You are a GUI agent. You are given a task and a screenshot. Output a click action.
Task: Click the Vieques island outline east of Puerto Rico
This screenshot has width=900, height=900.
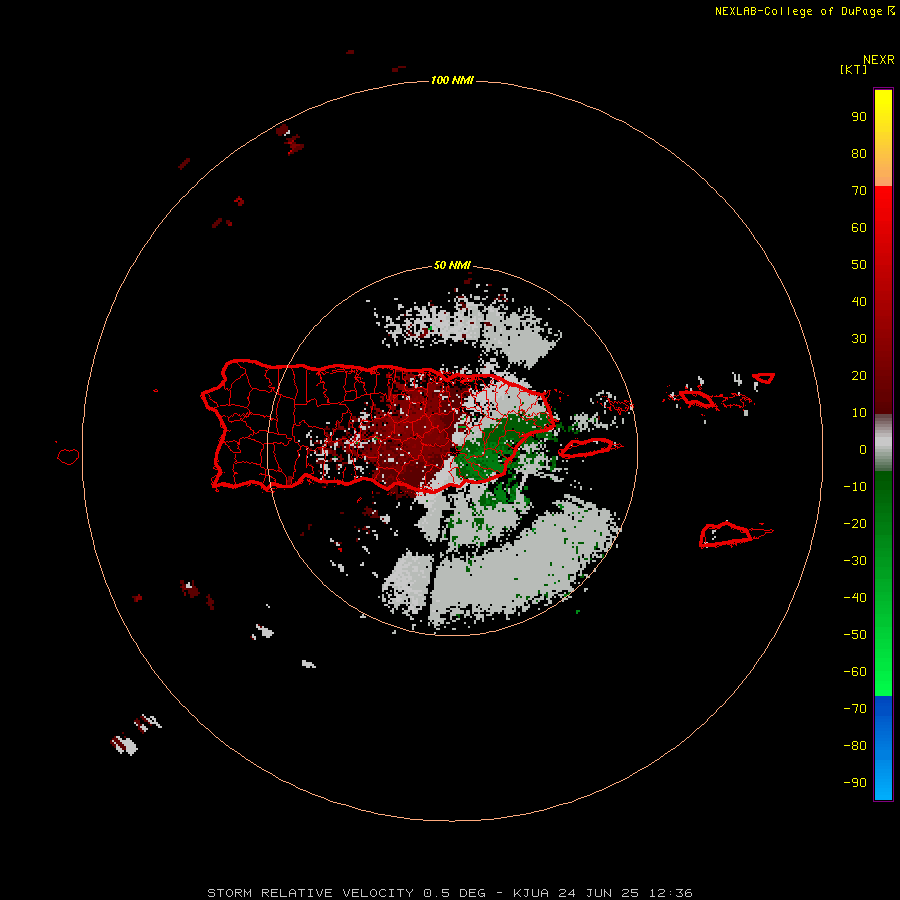[x=590, y=447]
